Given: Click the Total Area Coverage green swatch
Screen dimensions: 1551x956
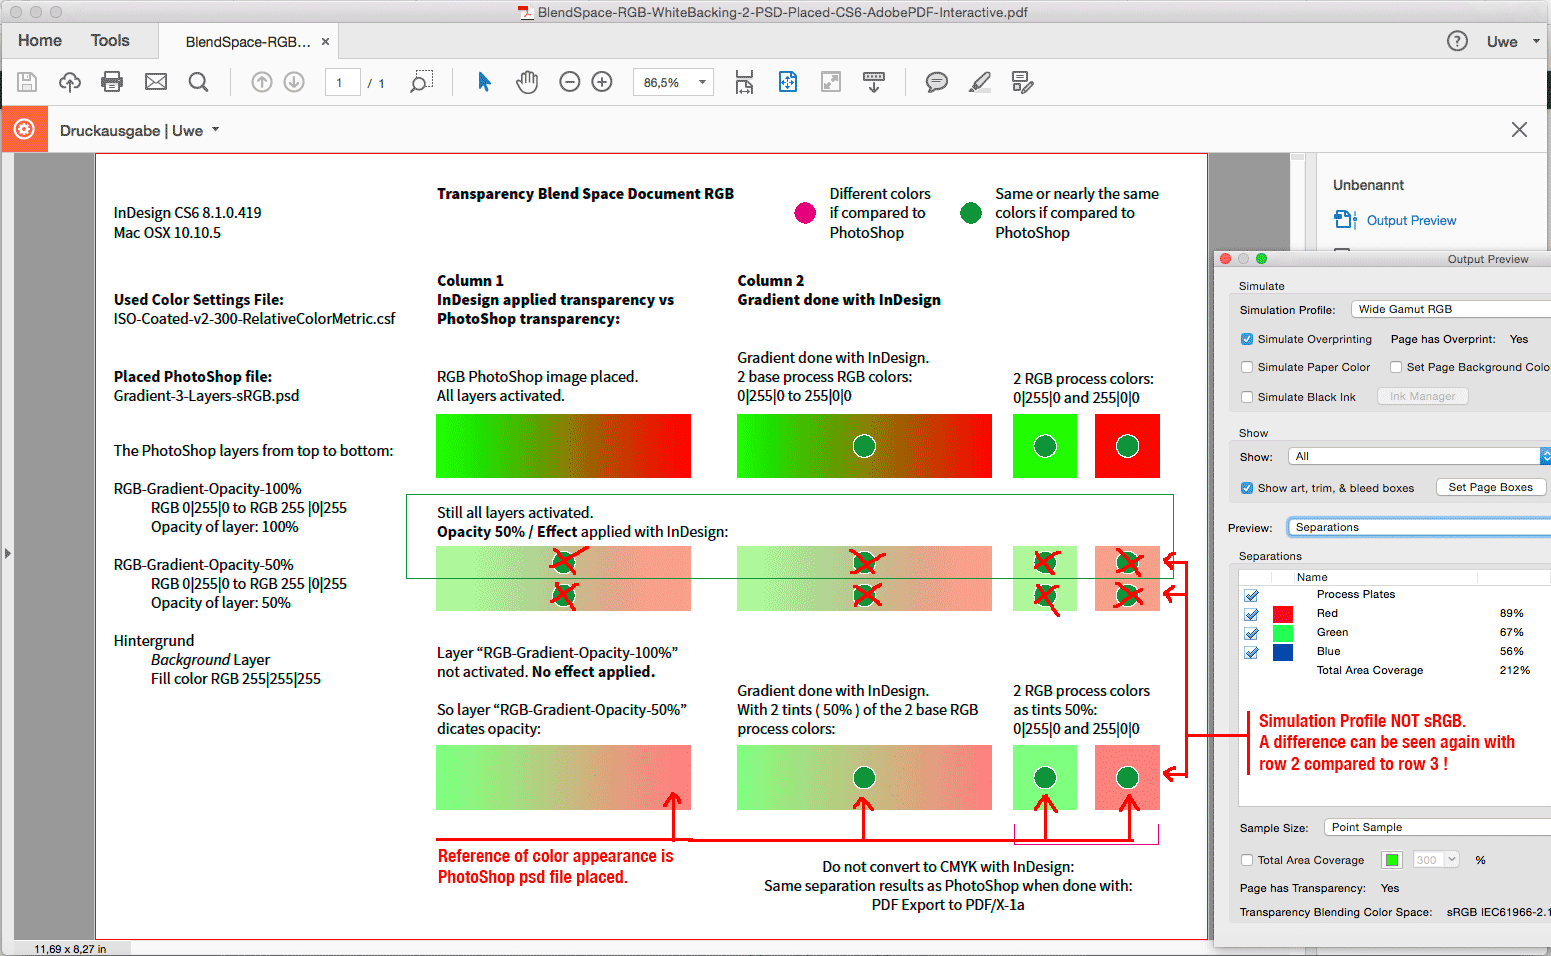Looking at the screenshot, I should coord(1392,860).
